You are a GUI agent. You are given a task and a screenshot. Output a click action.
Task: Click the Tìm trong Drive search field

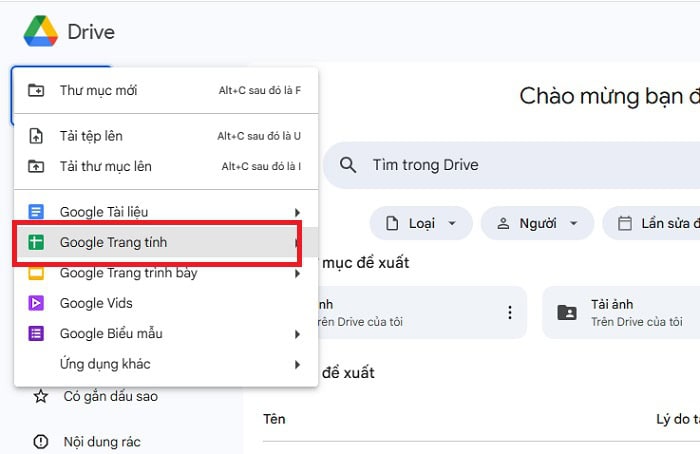click(500, 165)
